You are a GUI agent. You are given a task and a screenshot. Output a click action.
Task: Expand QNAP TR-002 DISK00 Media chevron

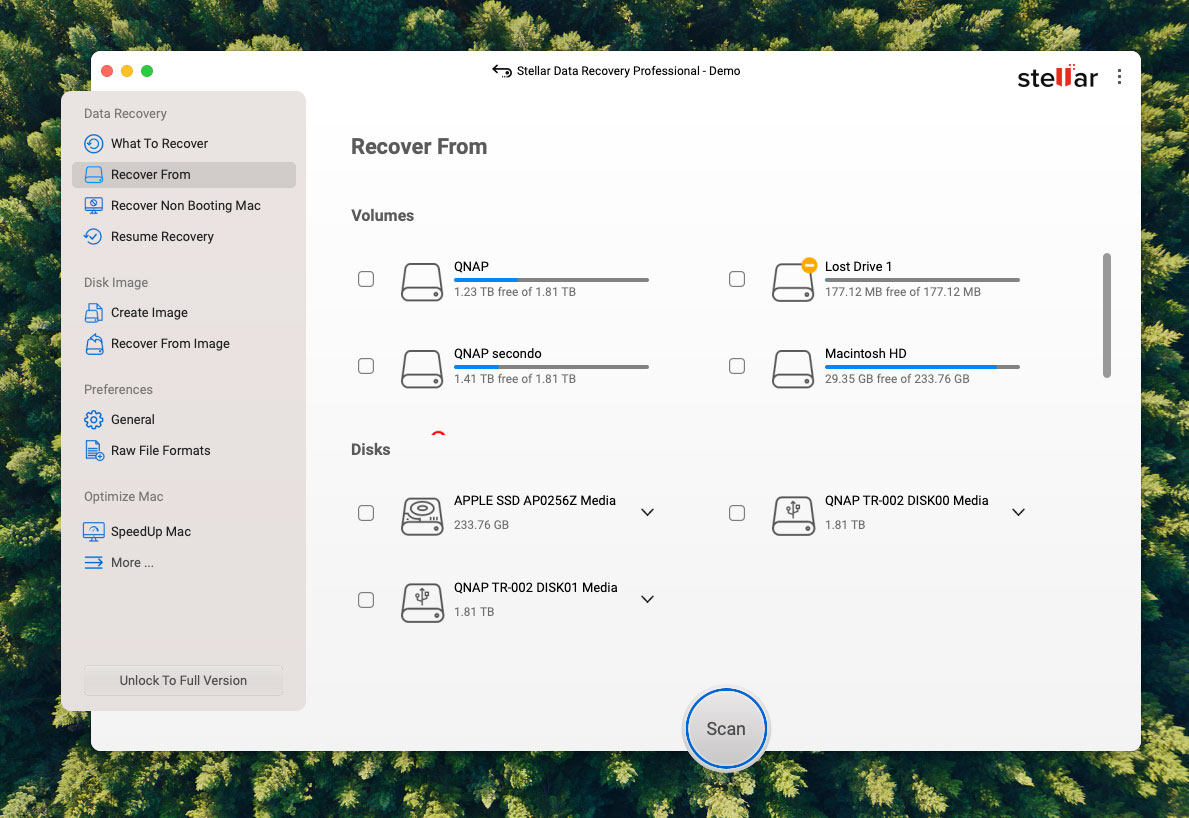pyautogui.click(x=1018, y=512)
